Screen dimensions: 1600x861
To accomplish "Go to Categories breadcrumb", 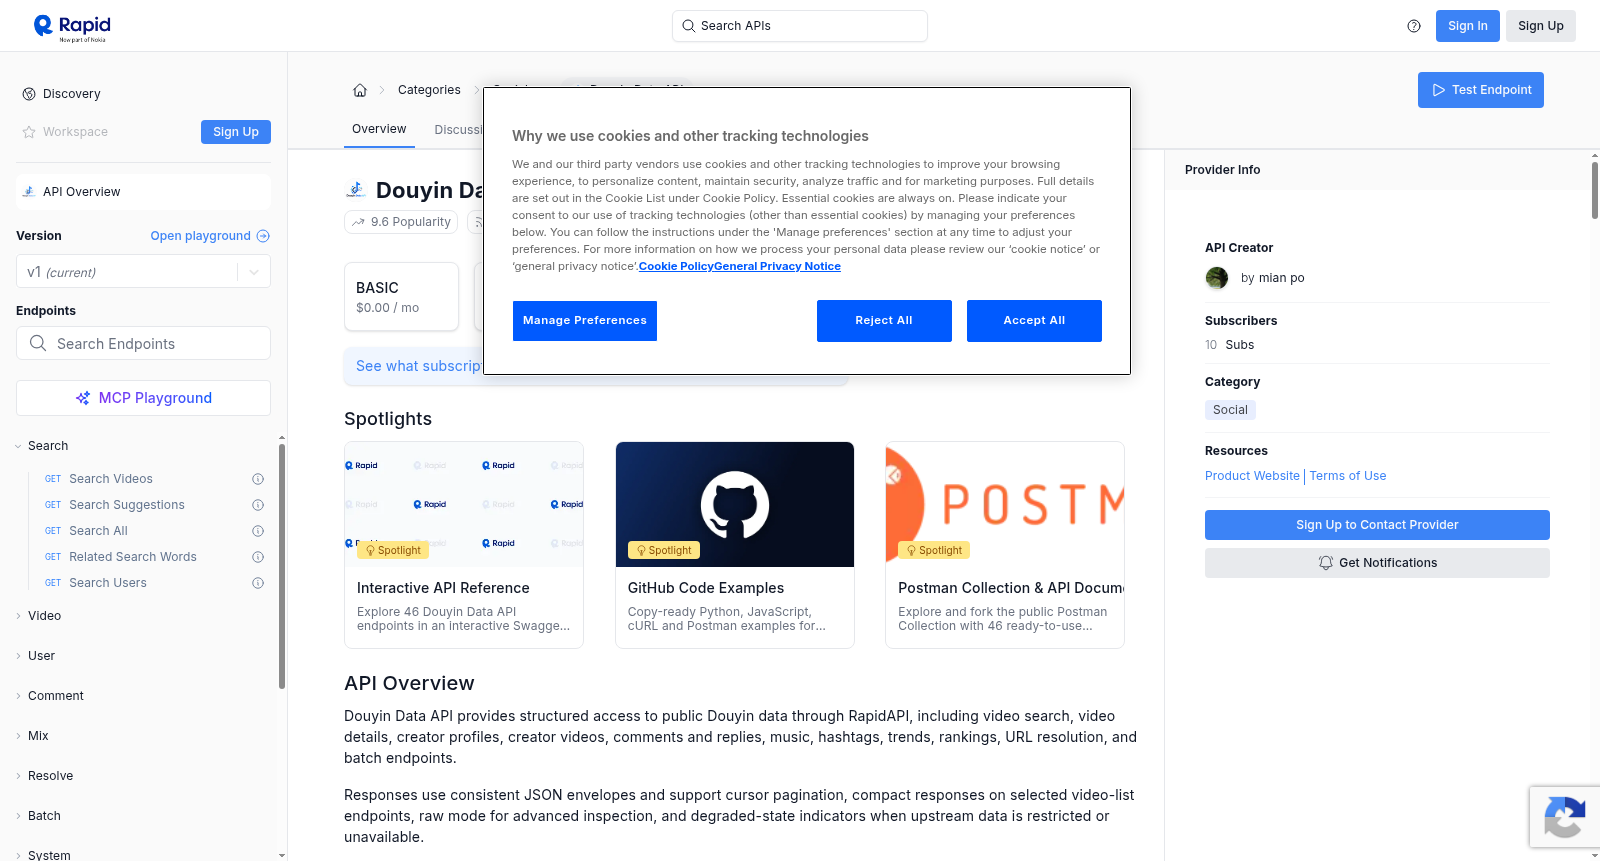I will point(429,90).
